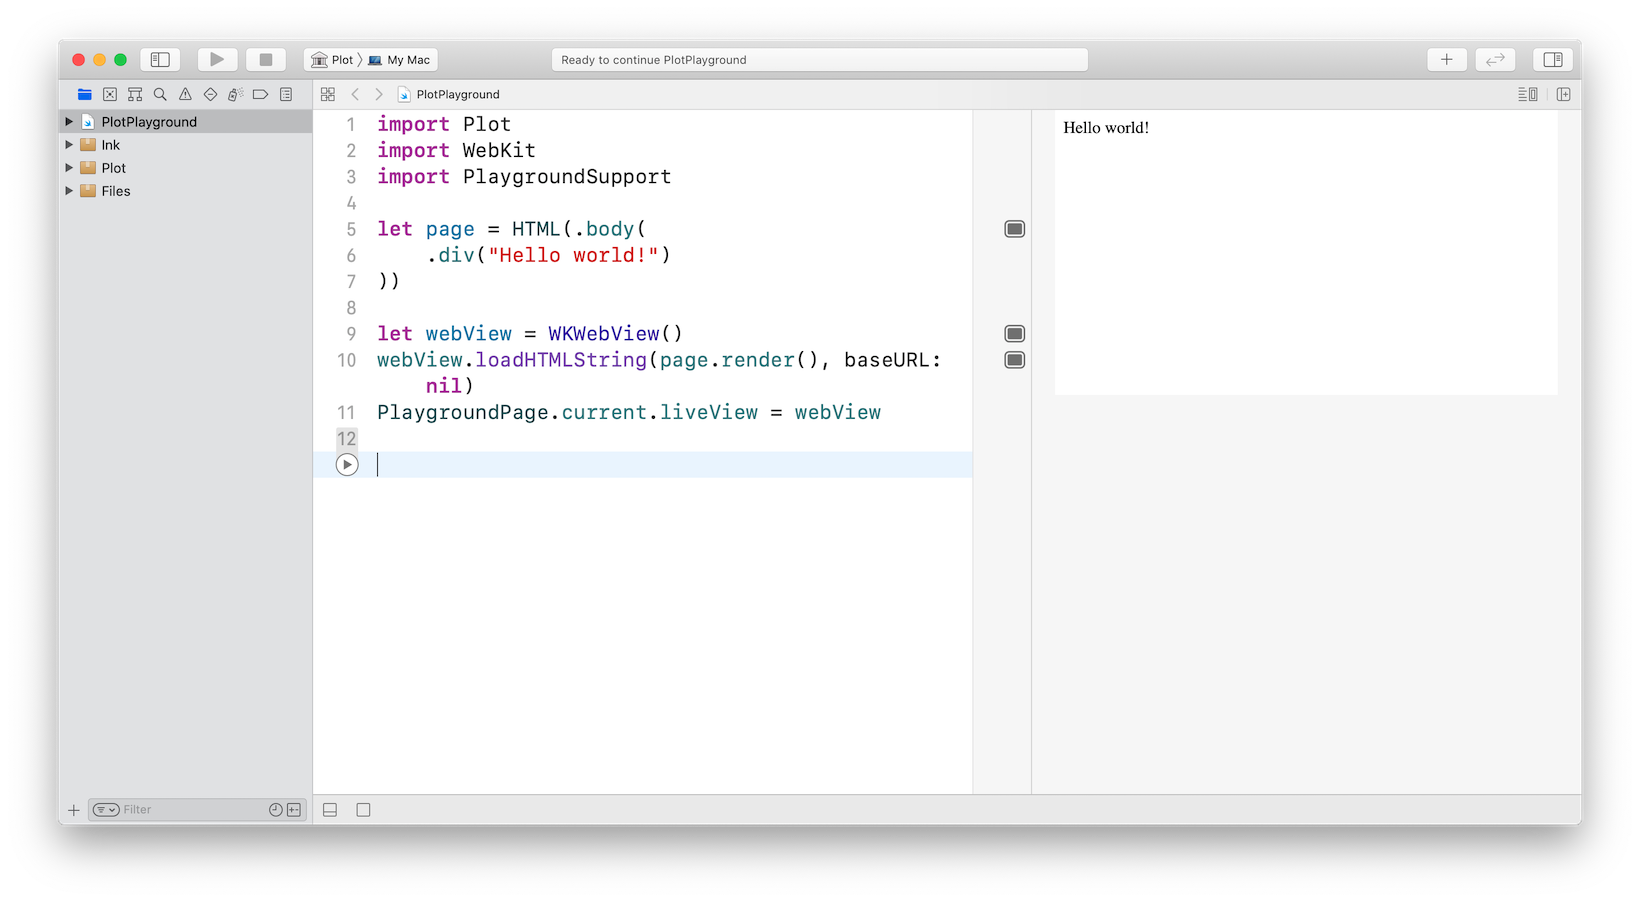Stop execution with the toolbar stop button
1640x902 pixels.
click(x=266, y=60)
